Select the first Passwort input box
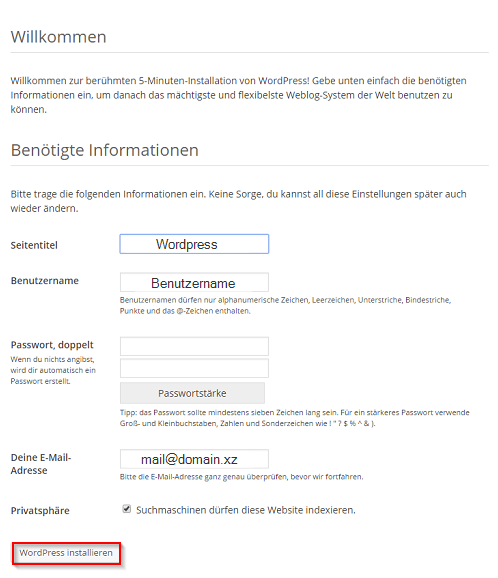498x578 pixels. point(194,346)
